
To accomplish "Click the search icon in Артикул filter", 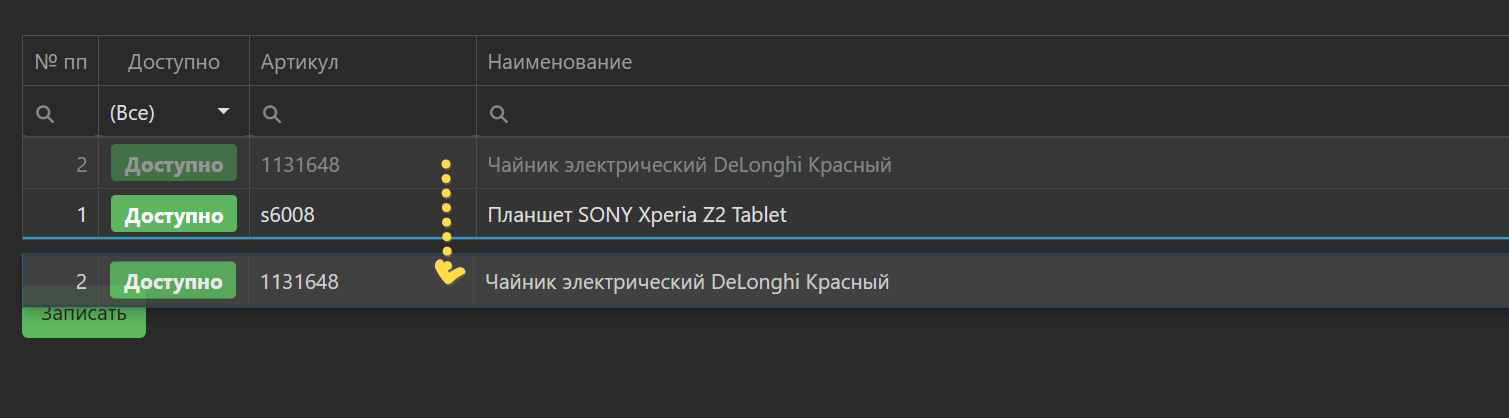I will (271, 114).
